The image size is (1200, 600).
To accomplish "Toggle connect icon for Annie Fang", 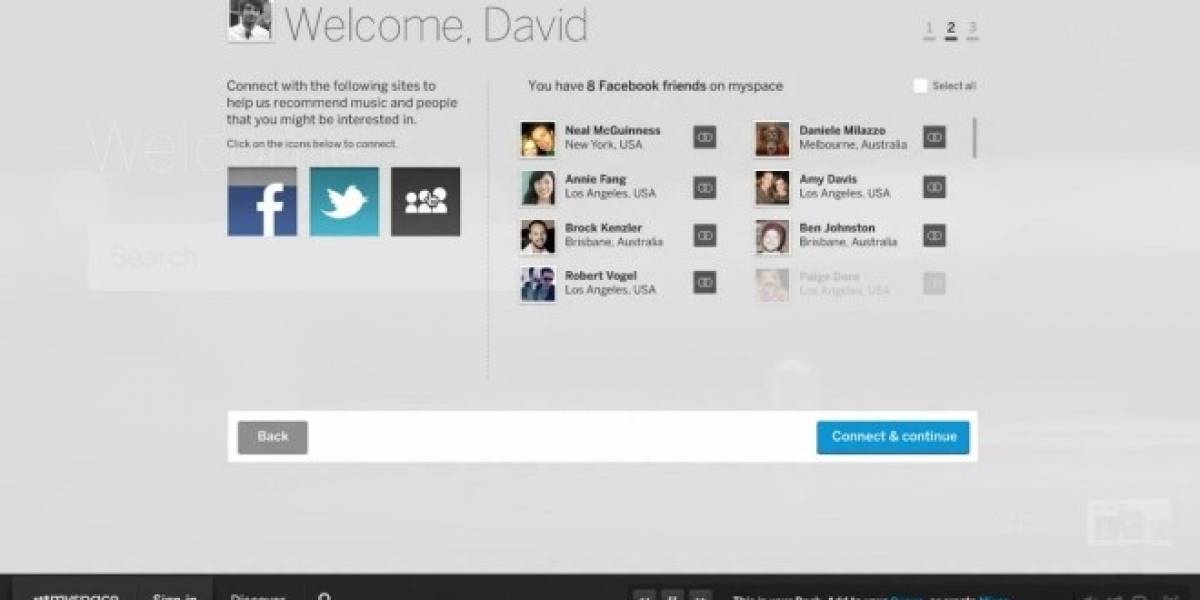I will [x=705, y=187].
